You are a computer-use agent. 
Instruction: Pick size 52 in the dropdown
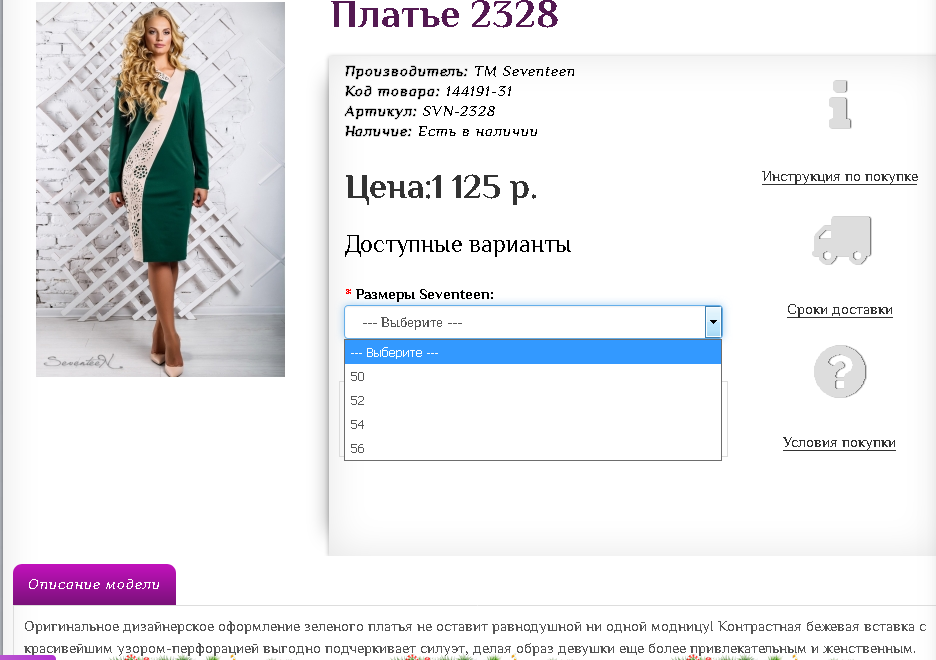click(532, 401)
